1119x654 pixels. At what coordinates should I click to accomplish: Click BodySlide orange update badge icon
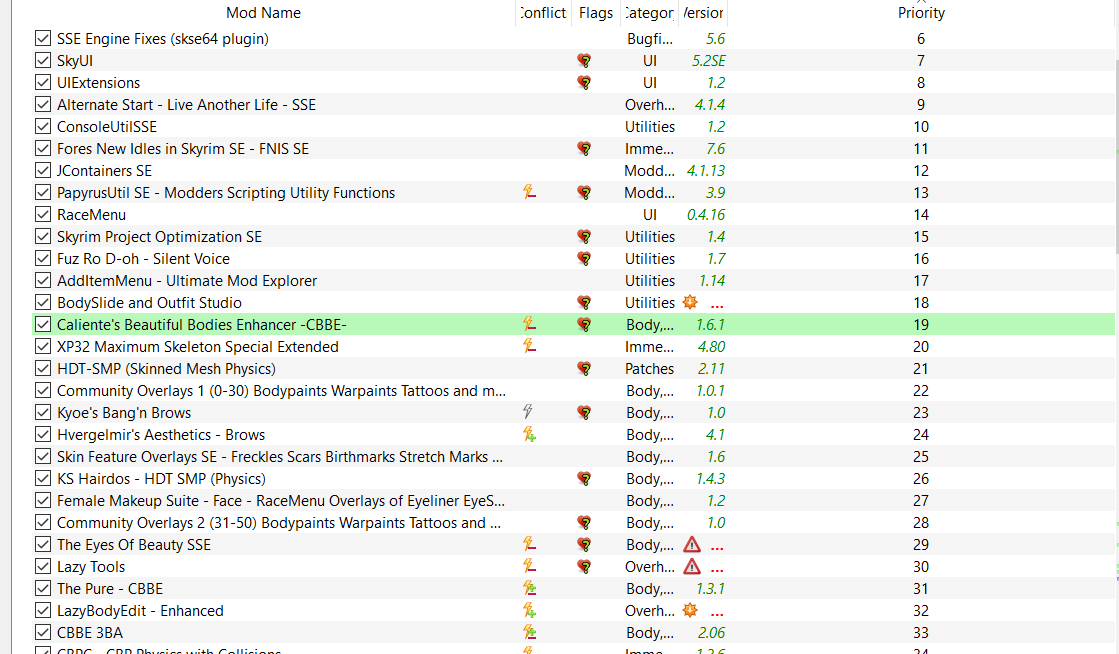pyautogui.click(x=689, y=302)
